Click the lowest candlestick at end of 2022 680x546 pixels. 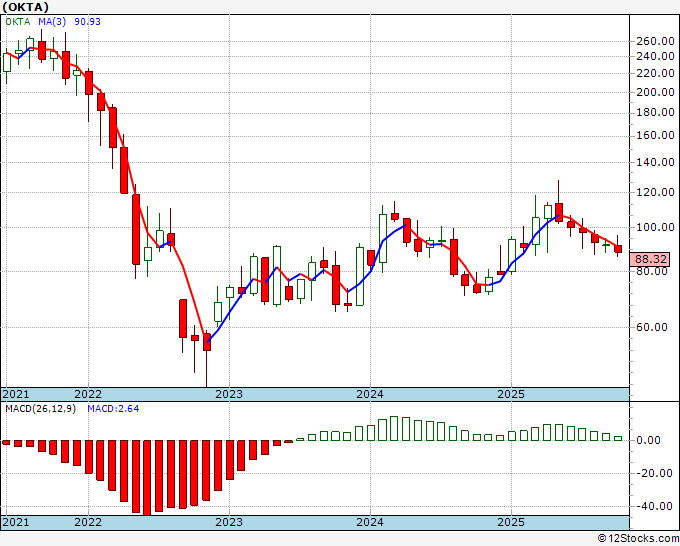pyautogui.click(x=207, y=342)
